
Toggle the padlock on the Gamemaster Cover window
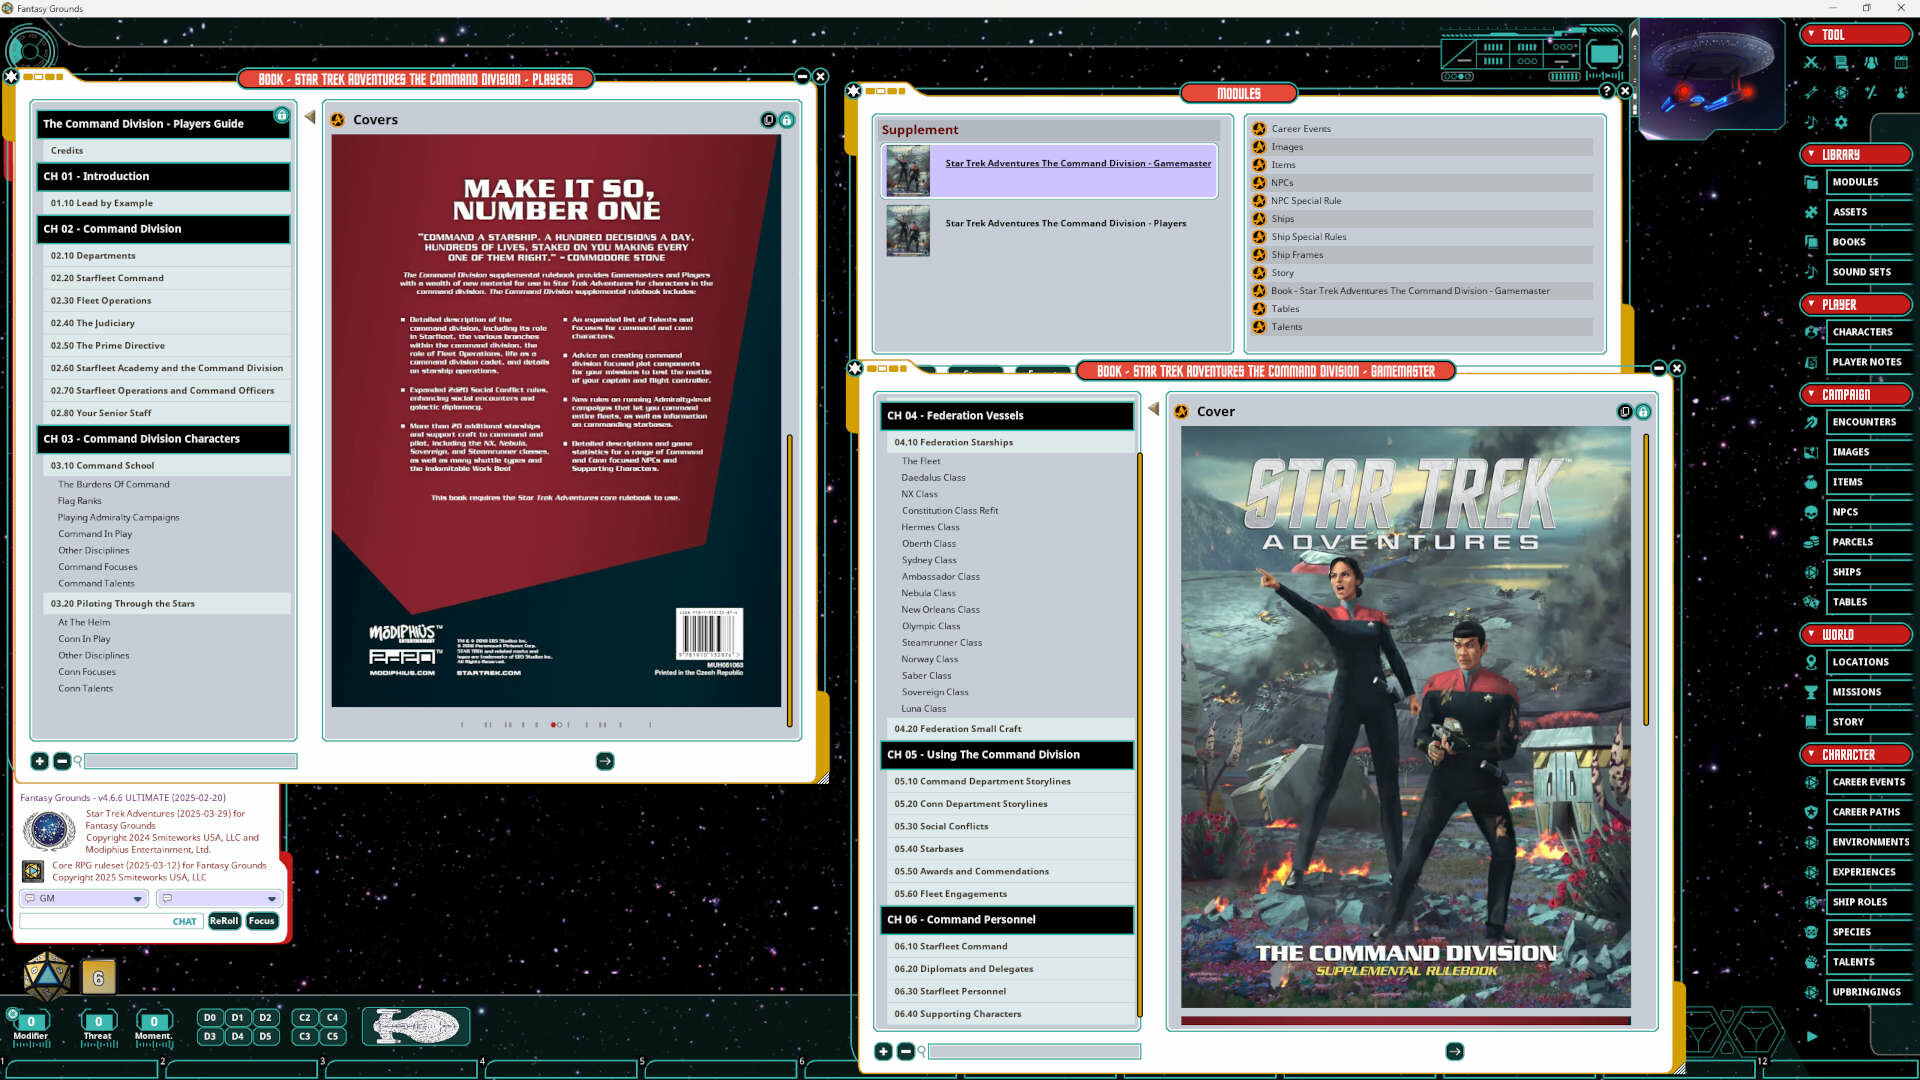pos(1643,410)
